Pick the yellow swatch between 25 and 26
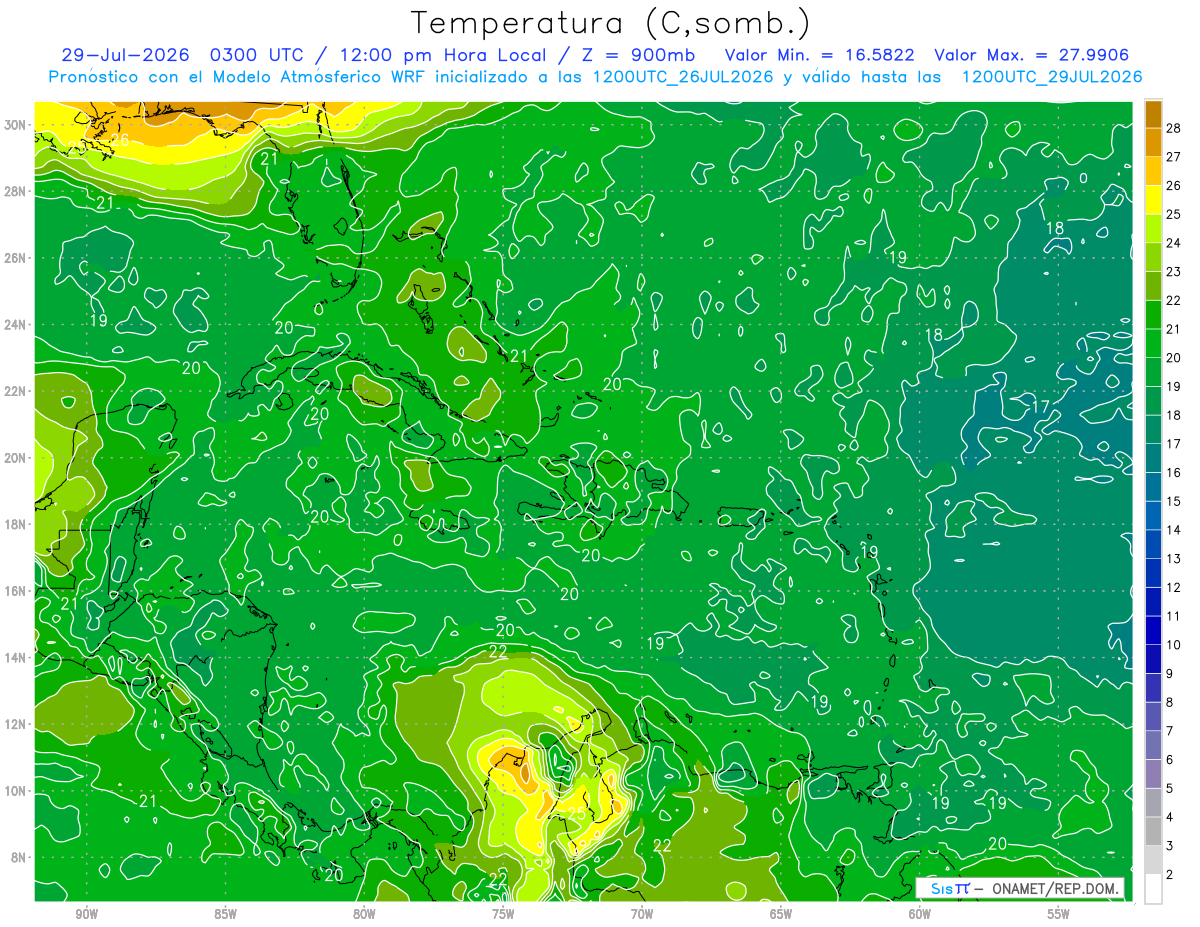 point(1153,200)
